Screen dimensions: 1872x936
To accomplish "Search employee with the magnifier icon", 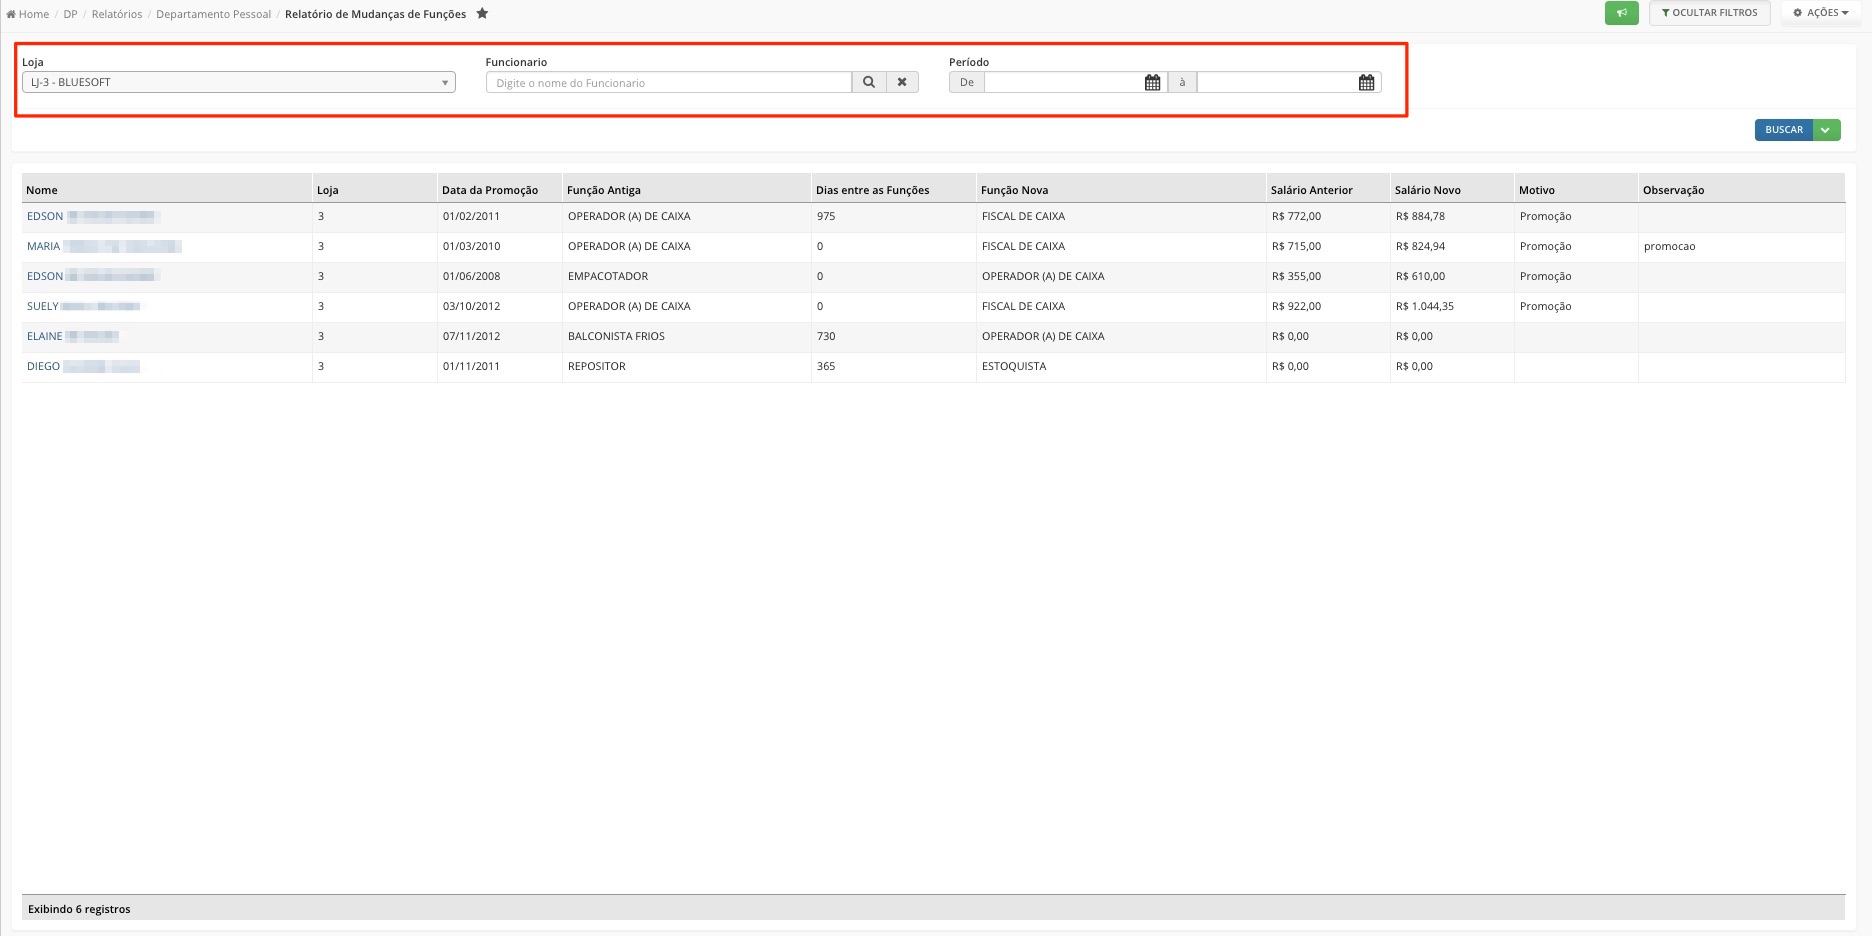I will click(x=869, y=82).
